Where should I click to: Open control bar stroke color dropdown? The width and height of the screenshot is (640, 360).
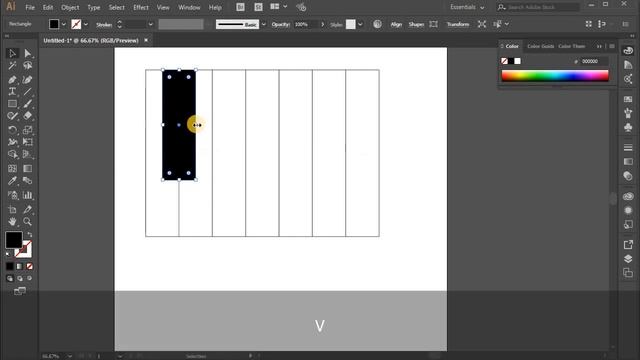coord(86,24)
